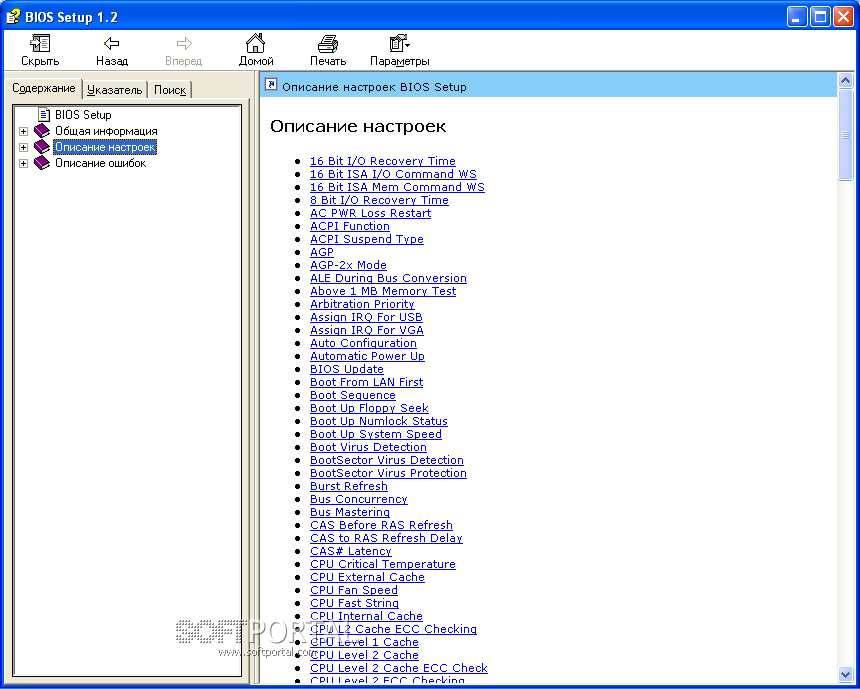Open the CAS Before RAS Refresh link
This screenshot has width=860, height=689.
tap(381, 526)
